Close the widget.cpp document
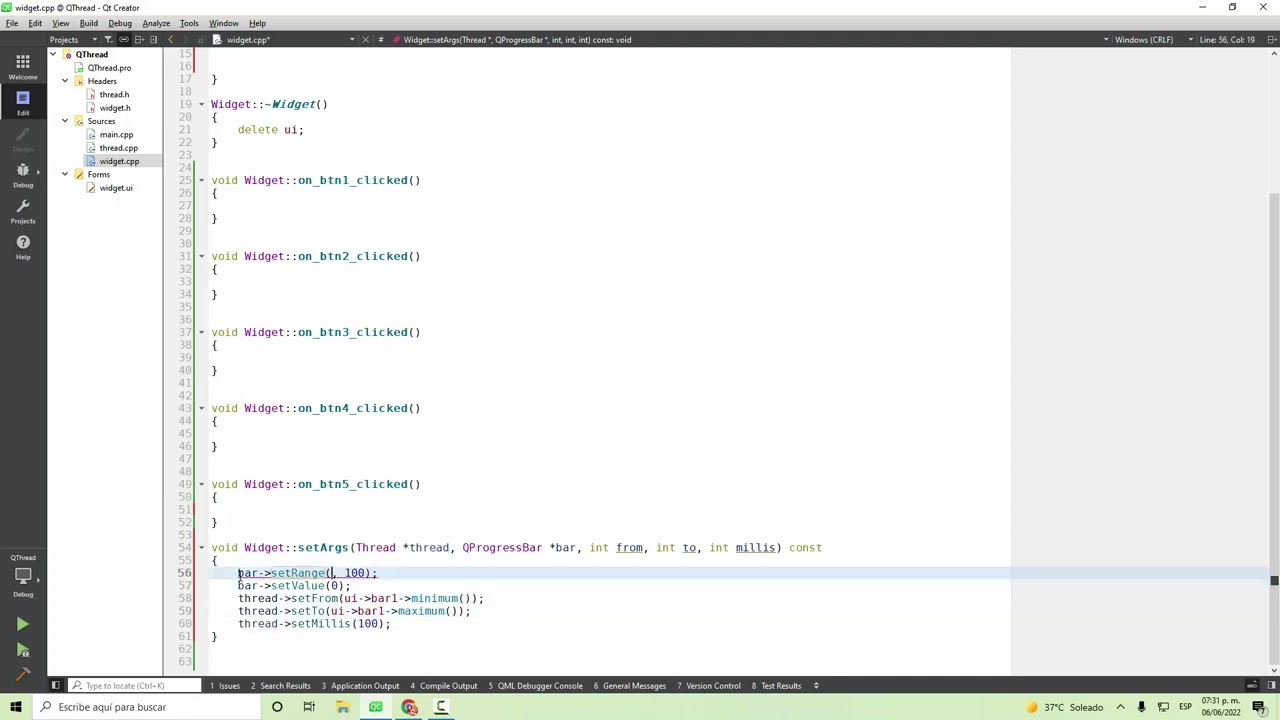1280x720 pixels. pyautogui.click(x=365, y=40)
